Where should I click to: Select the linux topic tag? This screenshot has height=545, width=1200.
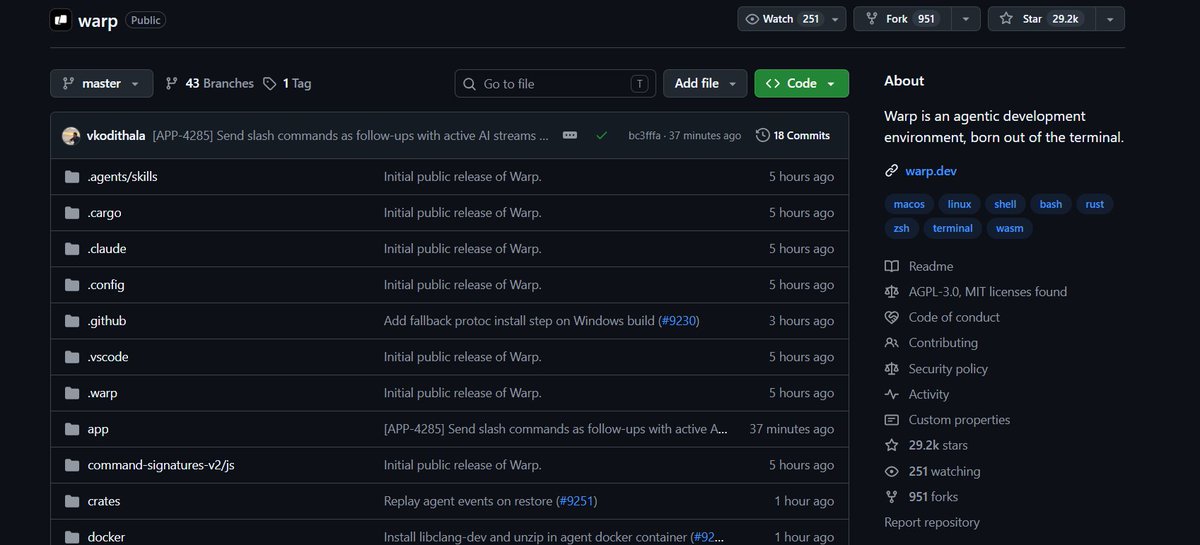coord(959,204)
